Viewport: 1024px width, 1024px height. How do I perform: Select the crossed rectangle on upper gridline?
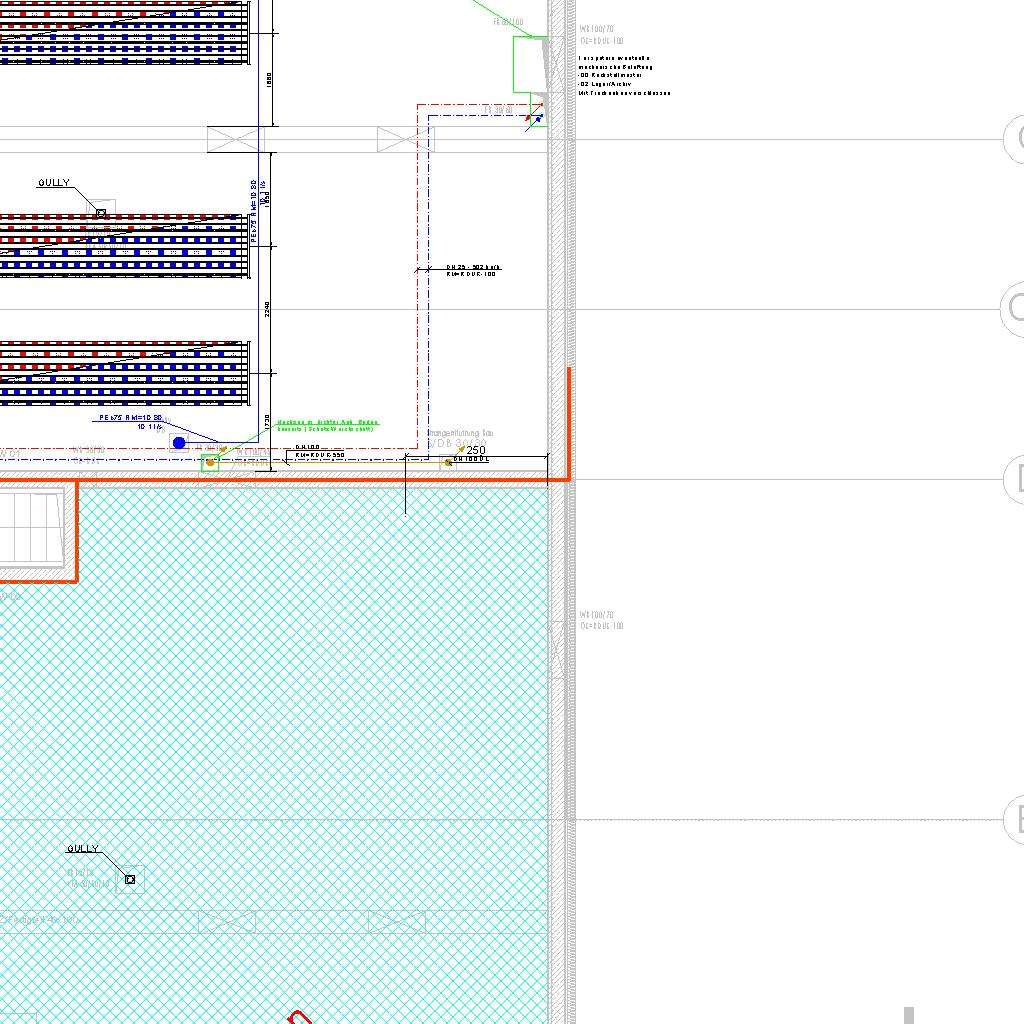236,139
